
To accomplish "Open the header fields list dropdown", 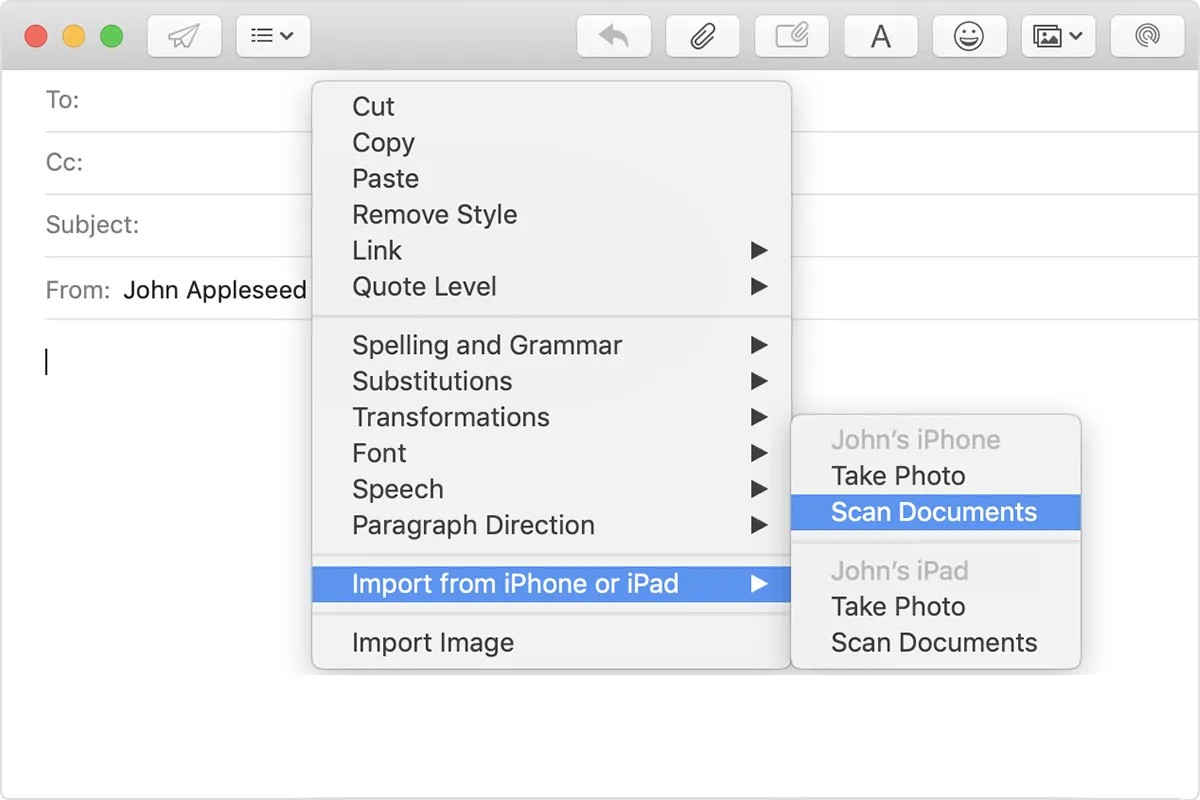I will 273,37.
